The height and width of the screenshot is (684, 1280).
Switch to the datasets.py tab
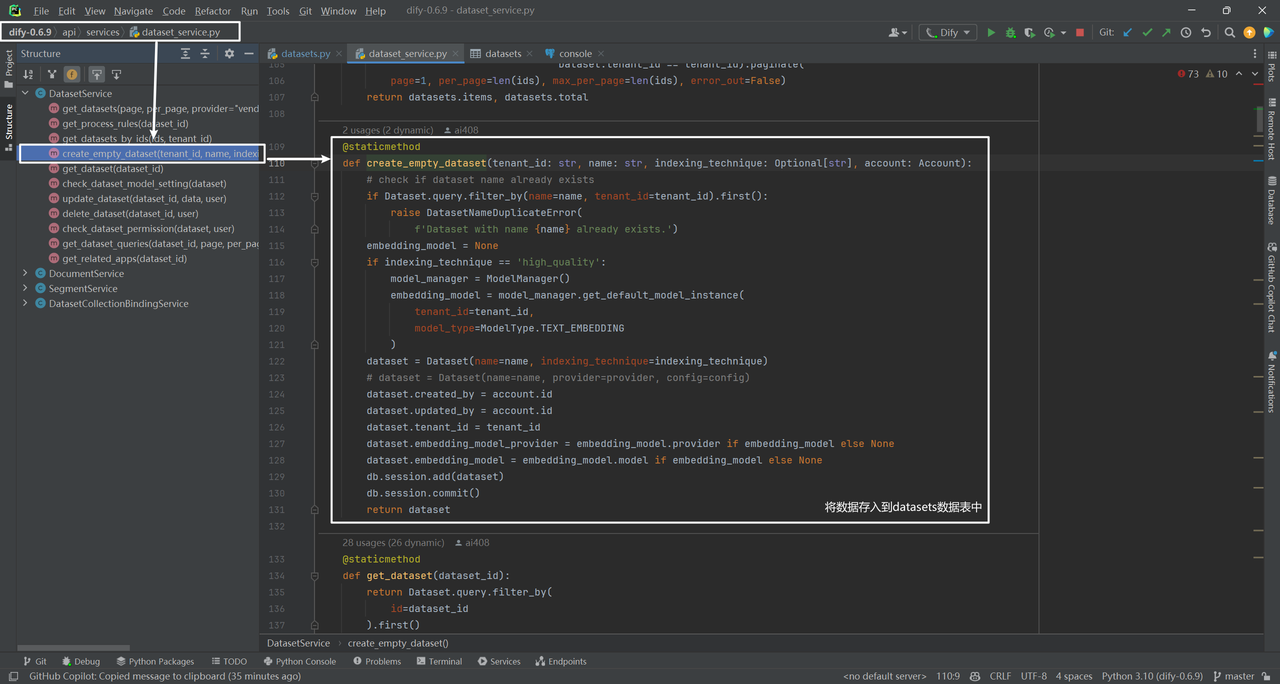point(305,53)
